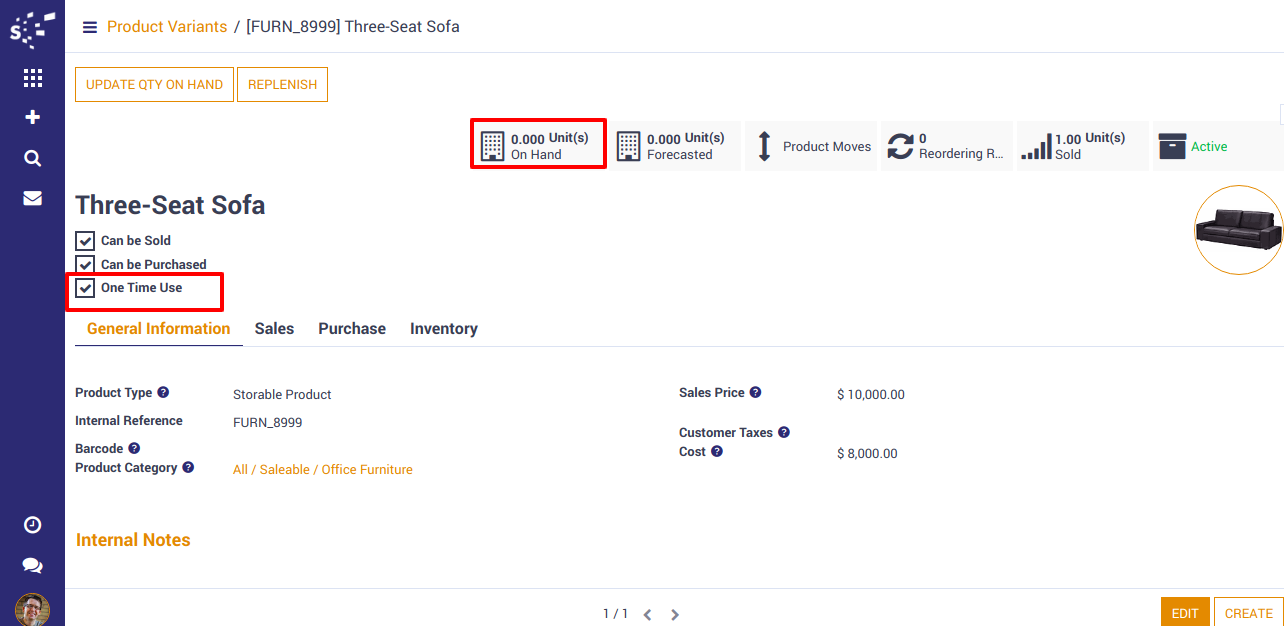Viewport: 1284px width, 626px height.
Task: Open the chat conversations icon
Action: pyautogui.click(x=32, y=565)
